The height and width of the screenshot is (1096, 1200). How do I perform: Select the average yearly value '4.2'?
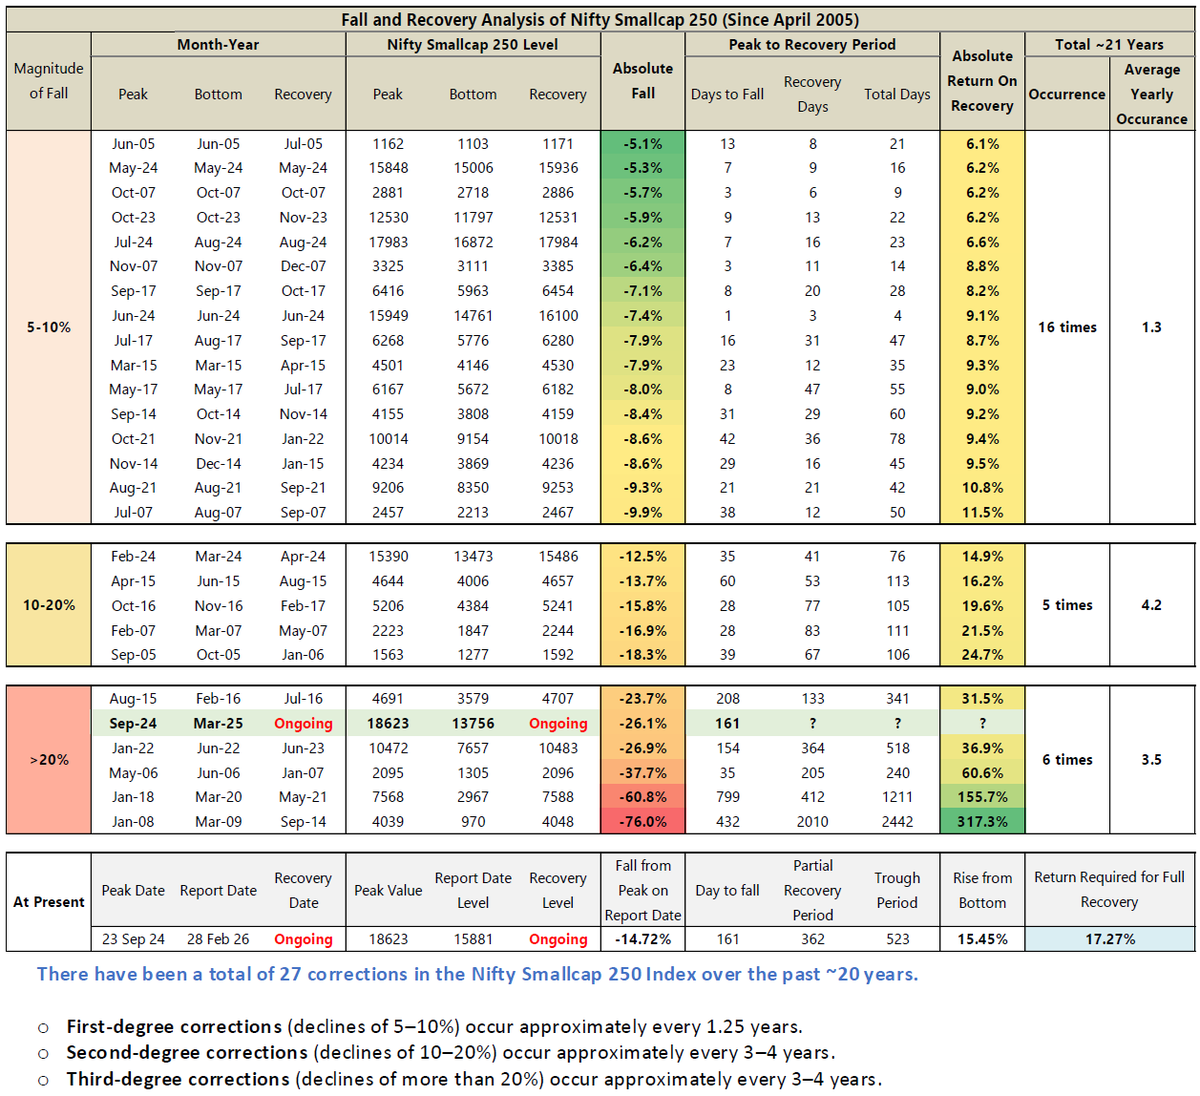1152,605
